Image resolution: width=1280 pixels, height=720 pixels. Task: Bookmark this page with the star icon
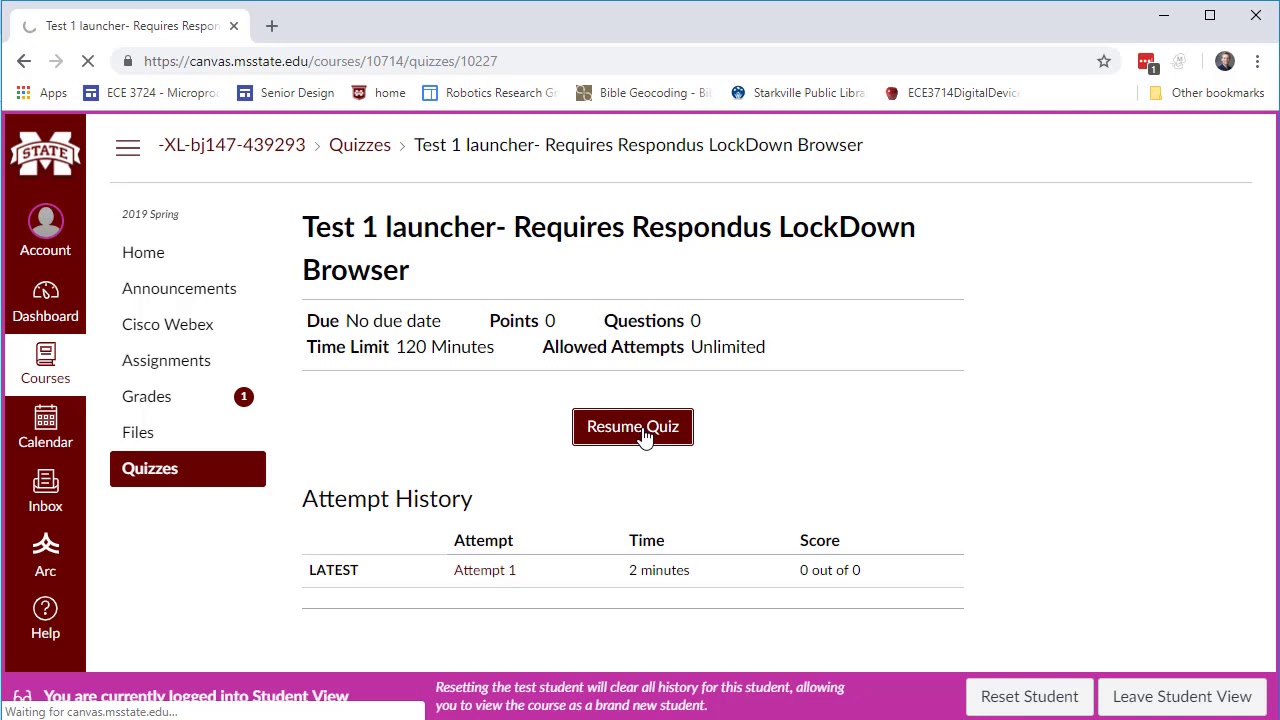tap(1104, 61)
